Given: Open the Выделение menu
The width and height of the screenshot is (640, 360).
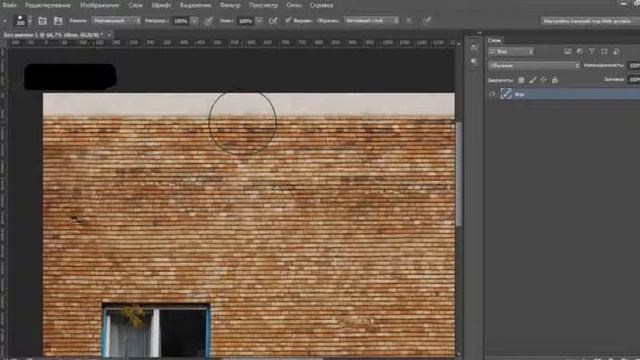Looking at the screenshot, I should point(196,5).
